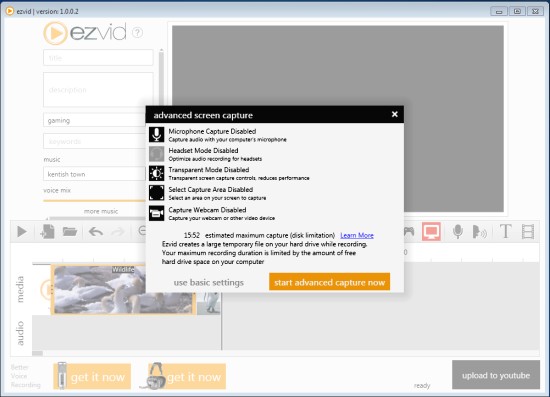550x397 pixels.
Task: Click the speech synthesis icon
Action: click(x=479, y=232)
